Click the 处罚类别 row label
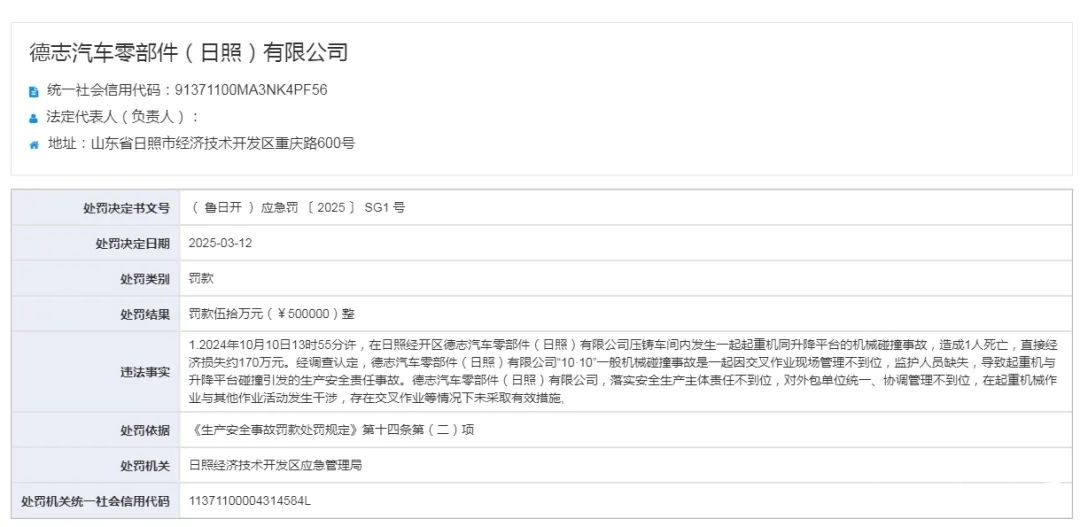Image resolution: width=1080 pixels, height=527 pixels. pos(145,279)
